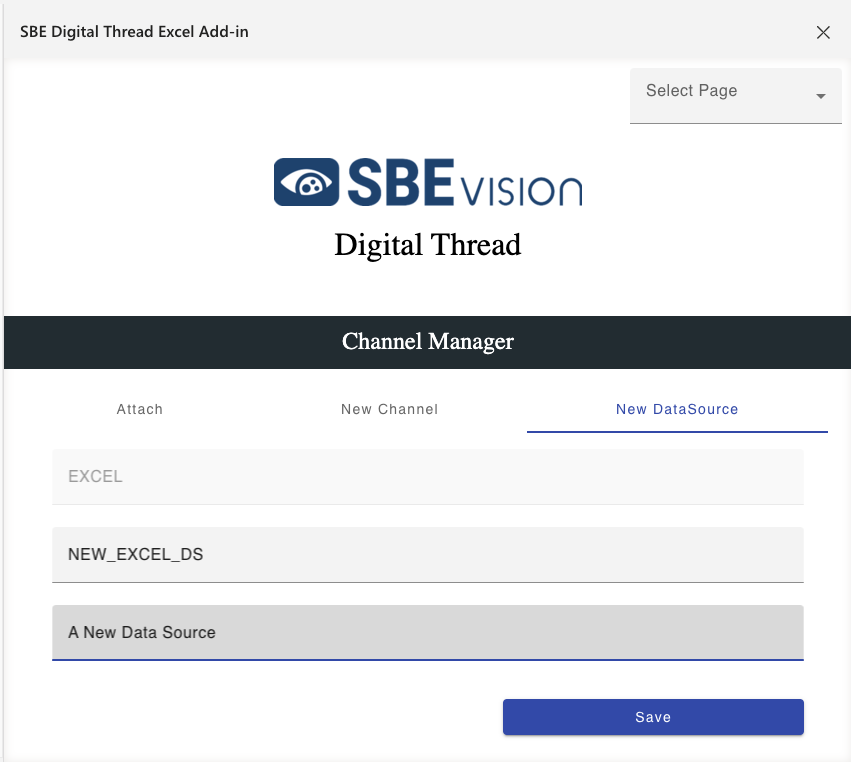The height and width of the screenshot is (762, 851).
Task: Click the dropdown arrow beside Select Page
Action: click(820, 96)
